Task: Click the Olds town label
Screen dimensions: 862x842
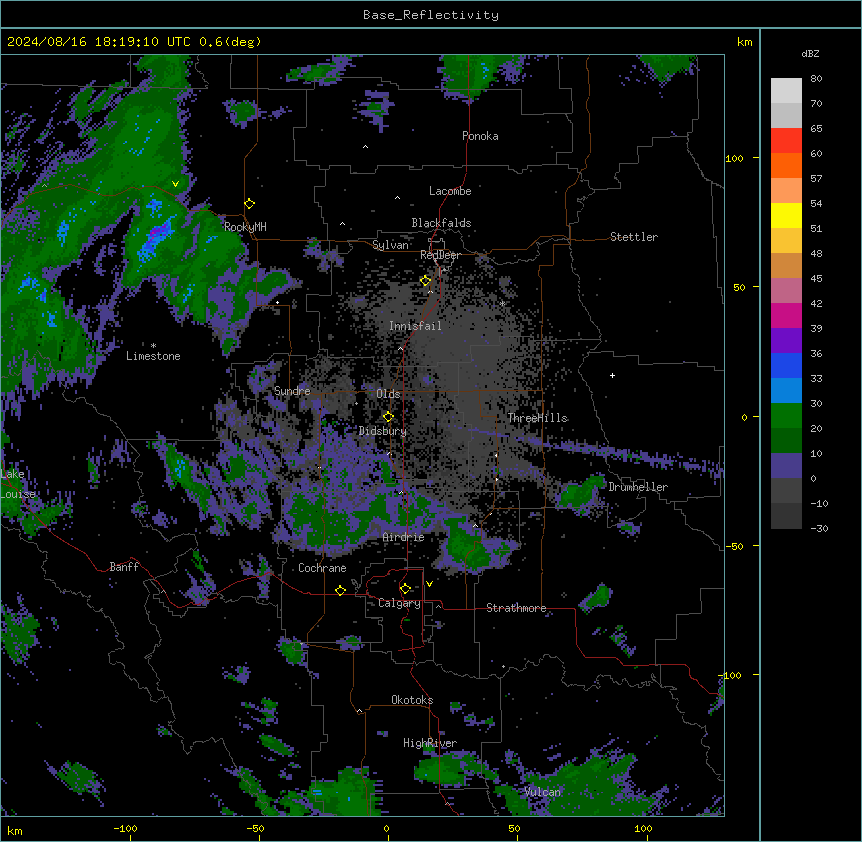Action: point(388,394)
